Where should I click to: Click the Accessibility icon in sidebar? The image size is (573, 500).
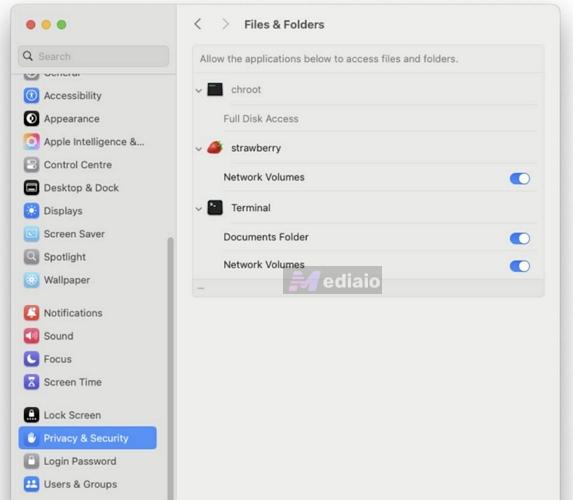click(x=31, y=95)
